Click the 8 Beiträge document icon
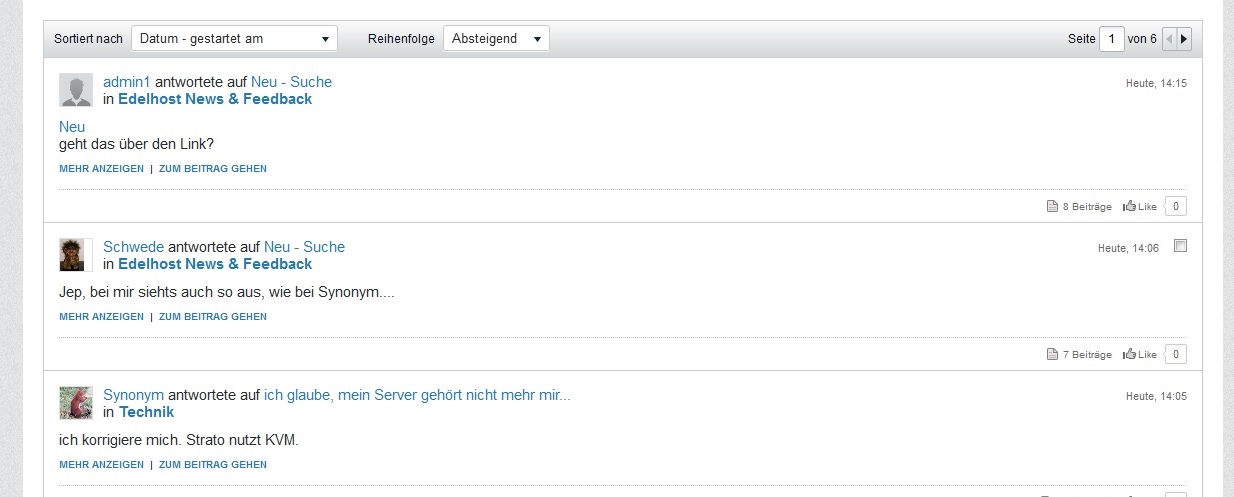Image resolution: width=1234 pixels, height=497 pixels. [1051, 206]
